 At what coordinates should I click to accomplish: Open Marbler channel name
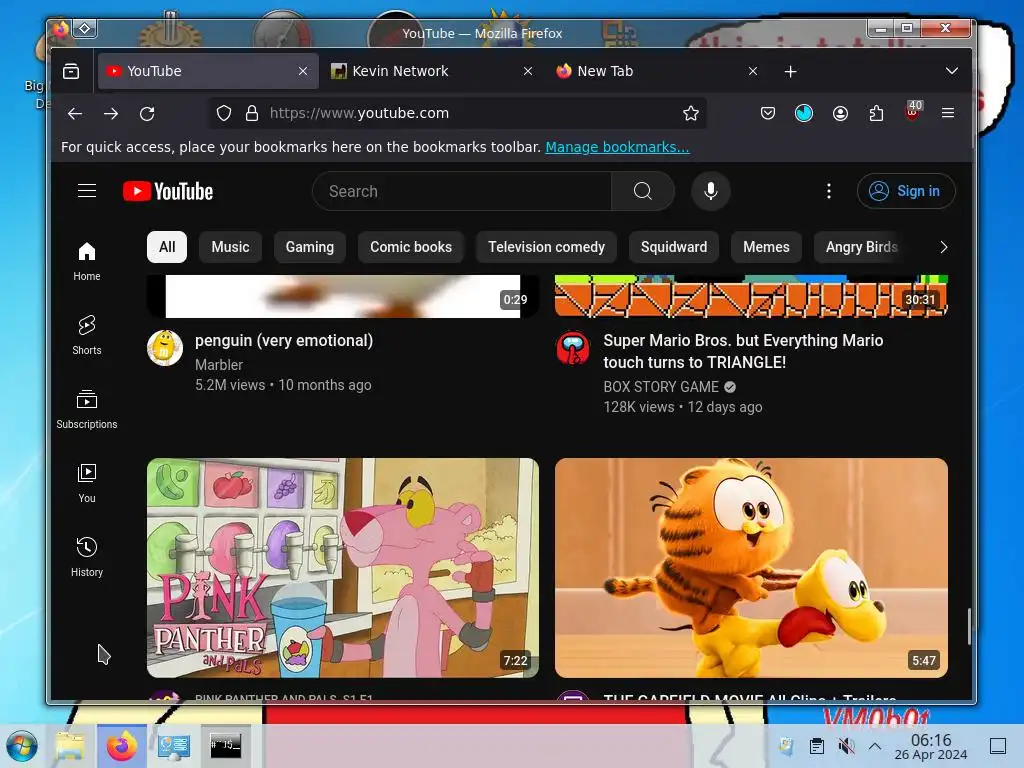pyautogui.click(x=219, y=365)
